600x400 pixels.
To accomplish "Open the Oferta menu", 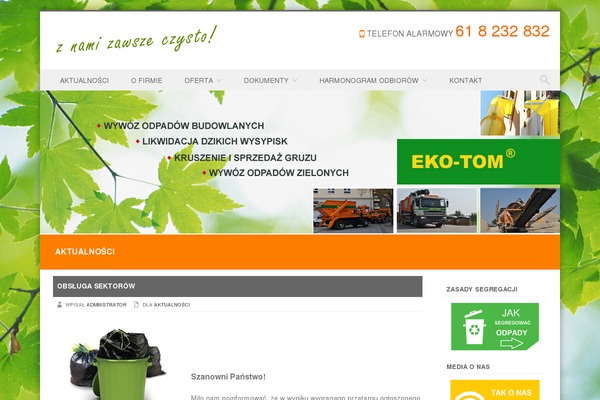I will coord(199,80).
